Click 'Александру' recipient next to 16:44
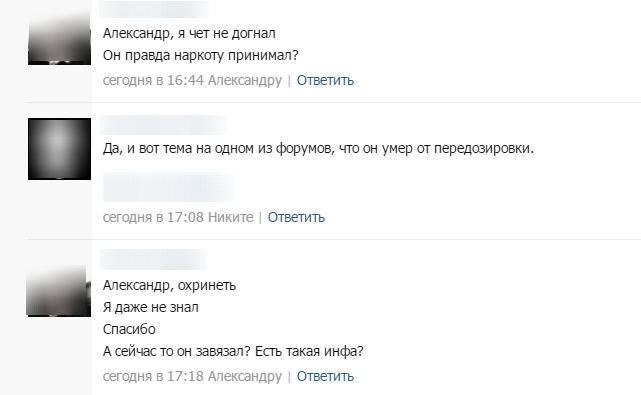The image size is (641, 395). tap(245, 80)
